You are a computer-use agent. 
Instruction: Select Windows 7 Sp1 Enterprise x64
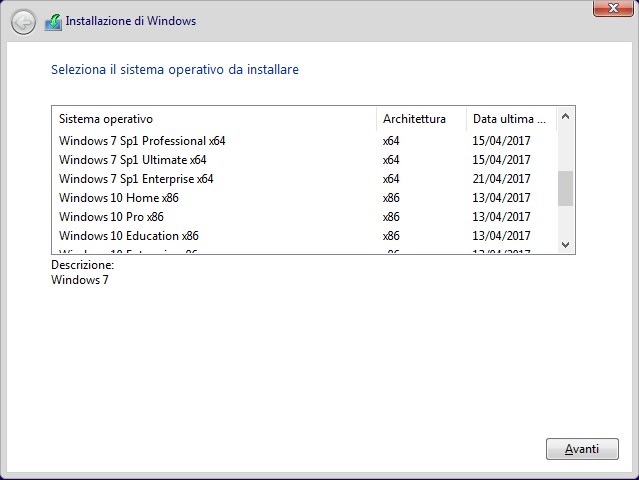[304, 179]
